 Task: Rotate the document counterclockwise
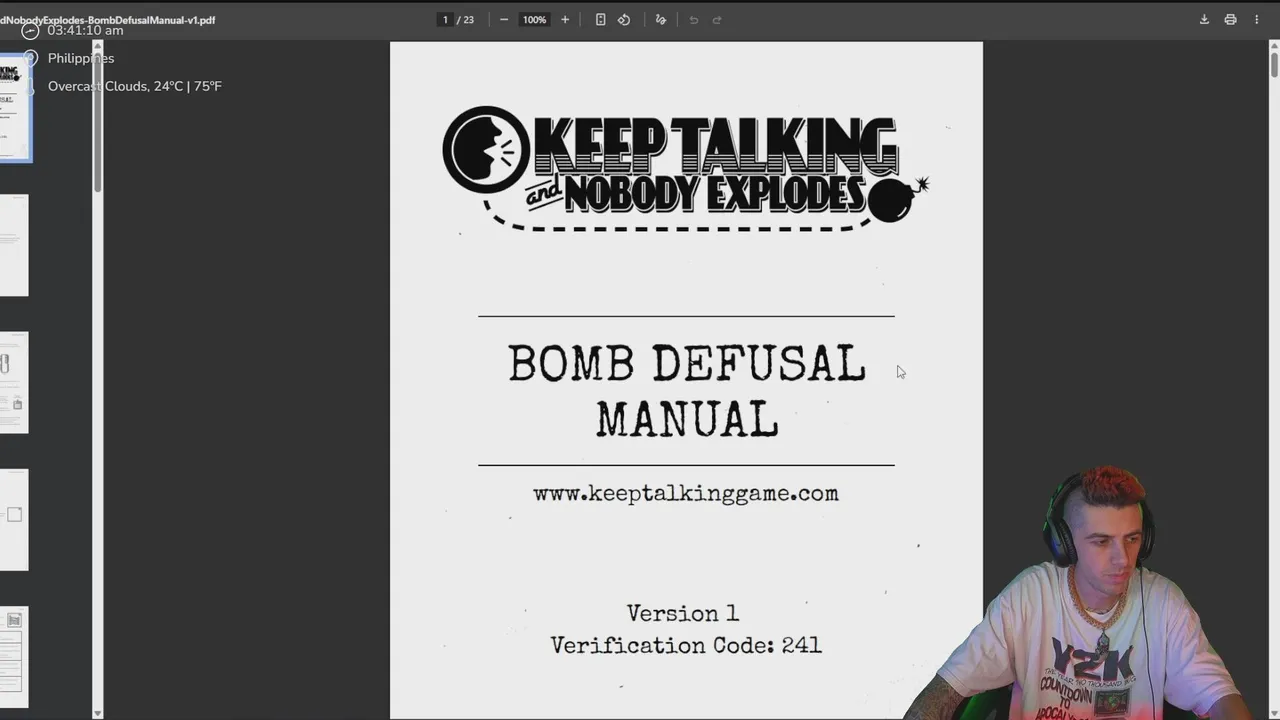point(624,20)
